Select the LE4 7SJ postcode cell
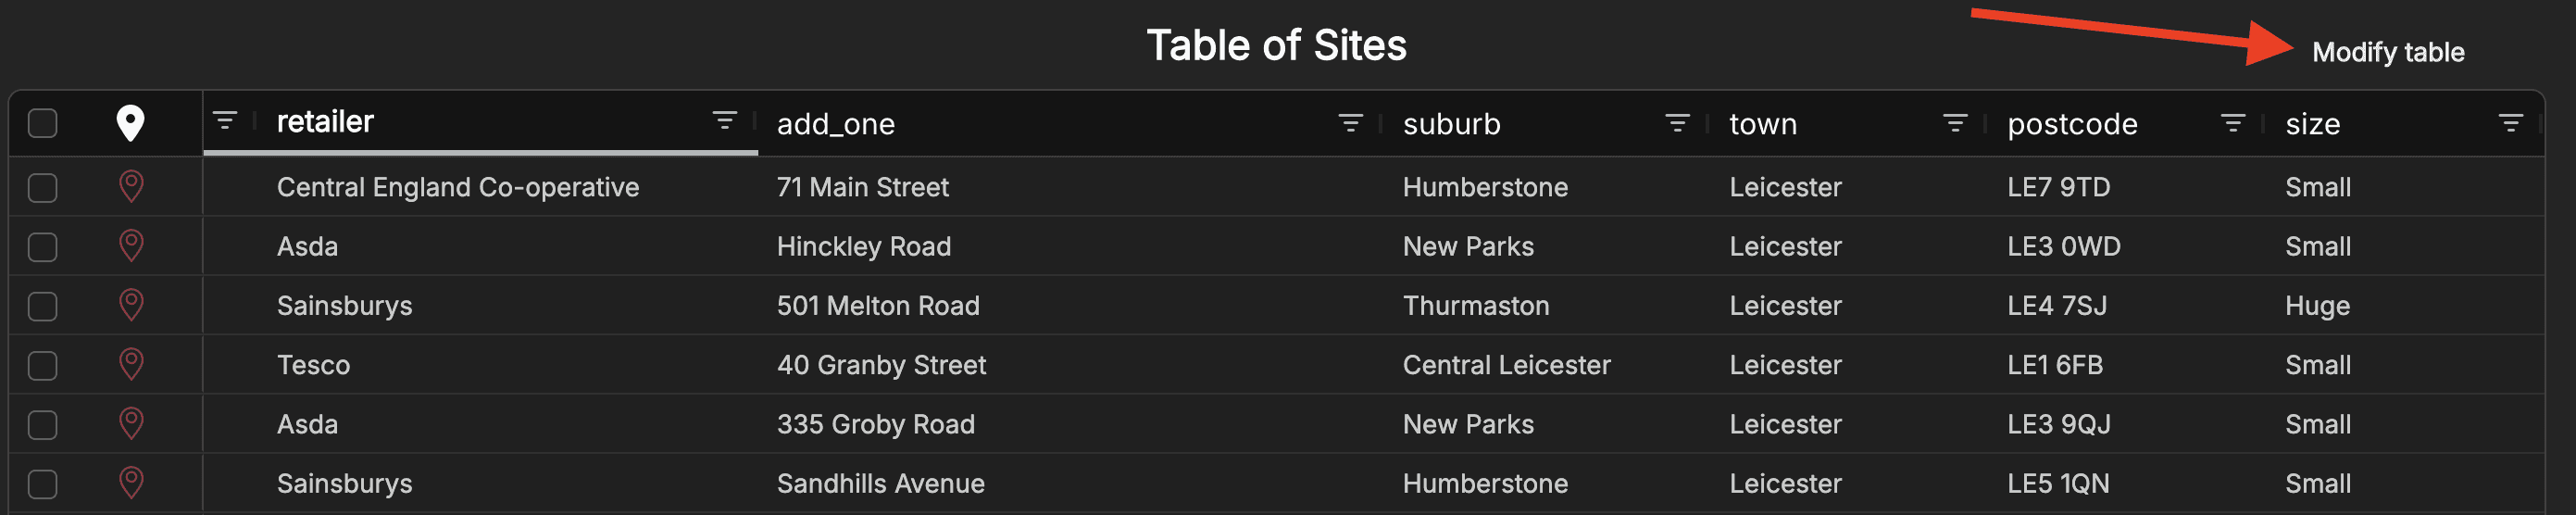Viewport: 2576px width, 515px height. [2057, 306]
